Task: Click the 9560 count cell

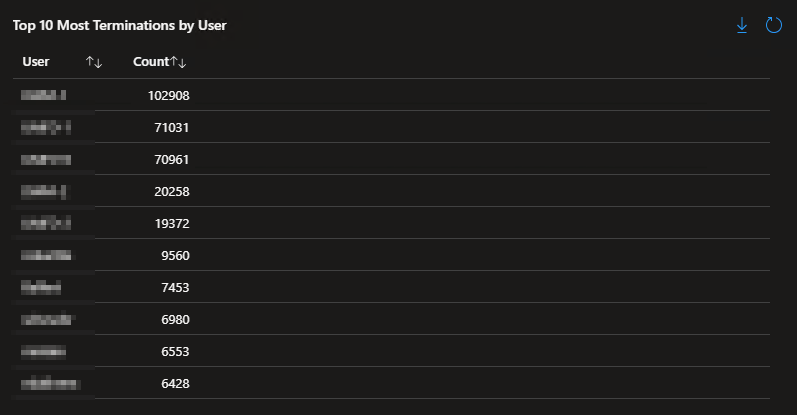Action: pos(175,256)
